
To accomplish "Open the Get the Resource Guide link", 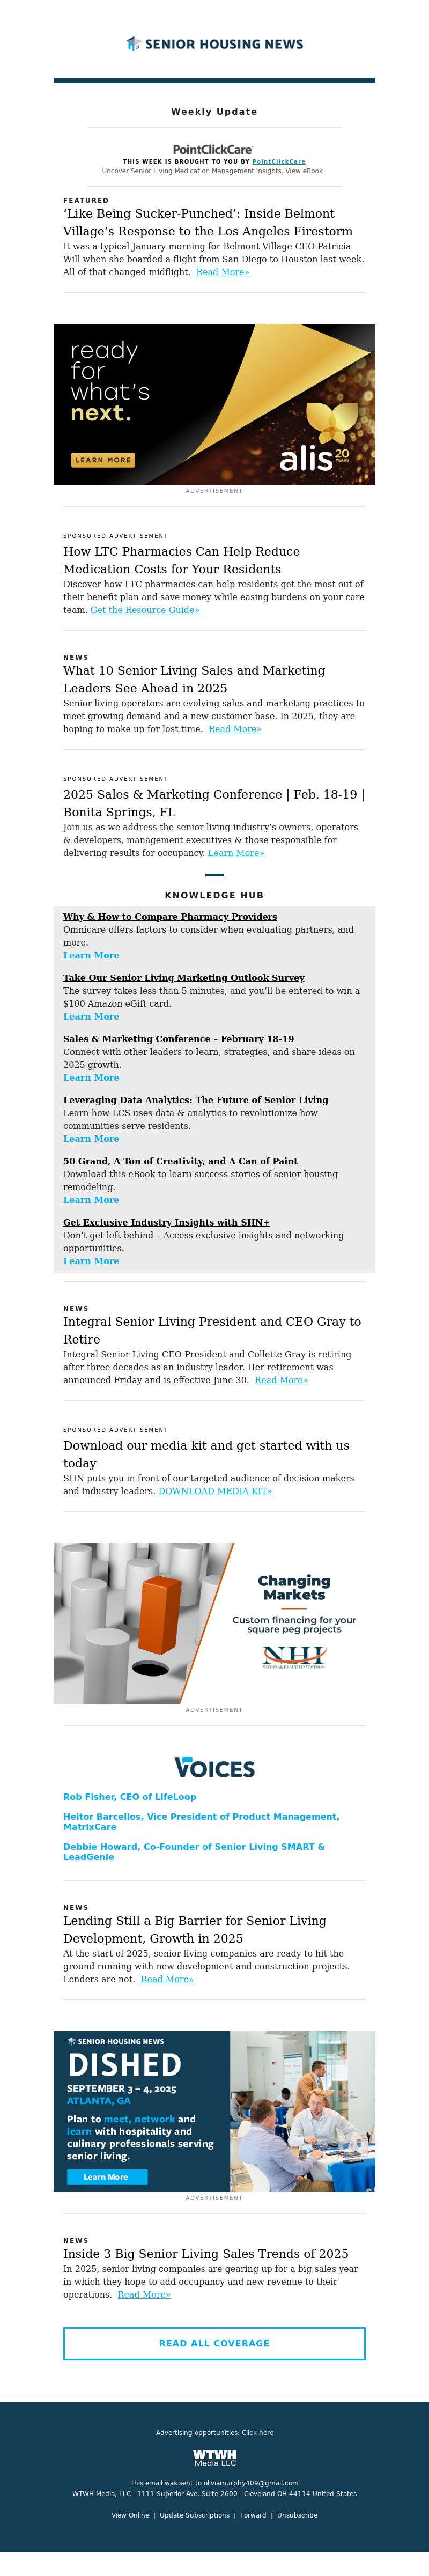I will tap(144, 610).
